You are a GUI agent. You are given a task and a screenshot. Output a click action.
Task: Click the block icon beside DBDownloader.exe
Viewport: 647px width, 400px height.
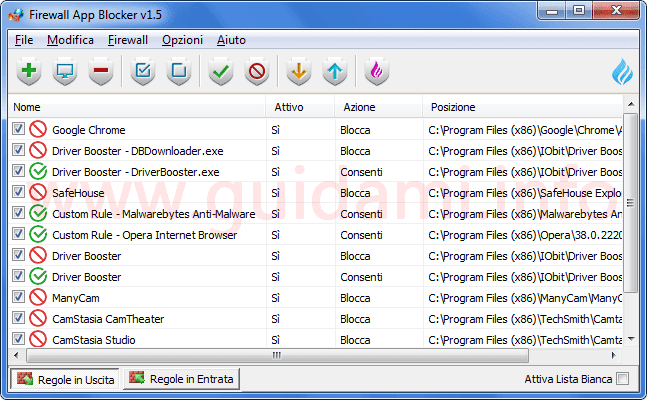pos(38,151)
